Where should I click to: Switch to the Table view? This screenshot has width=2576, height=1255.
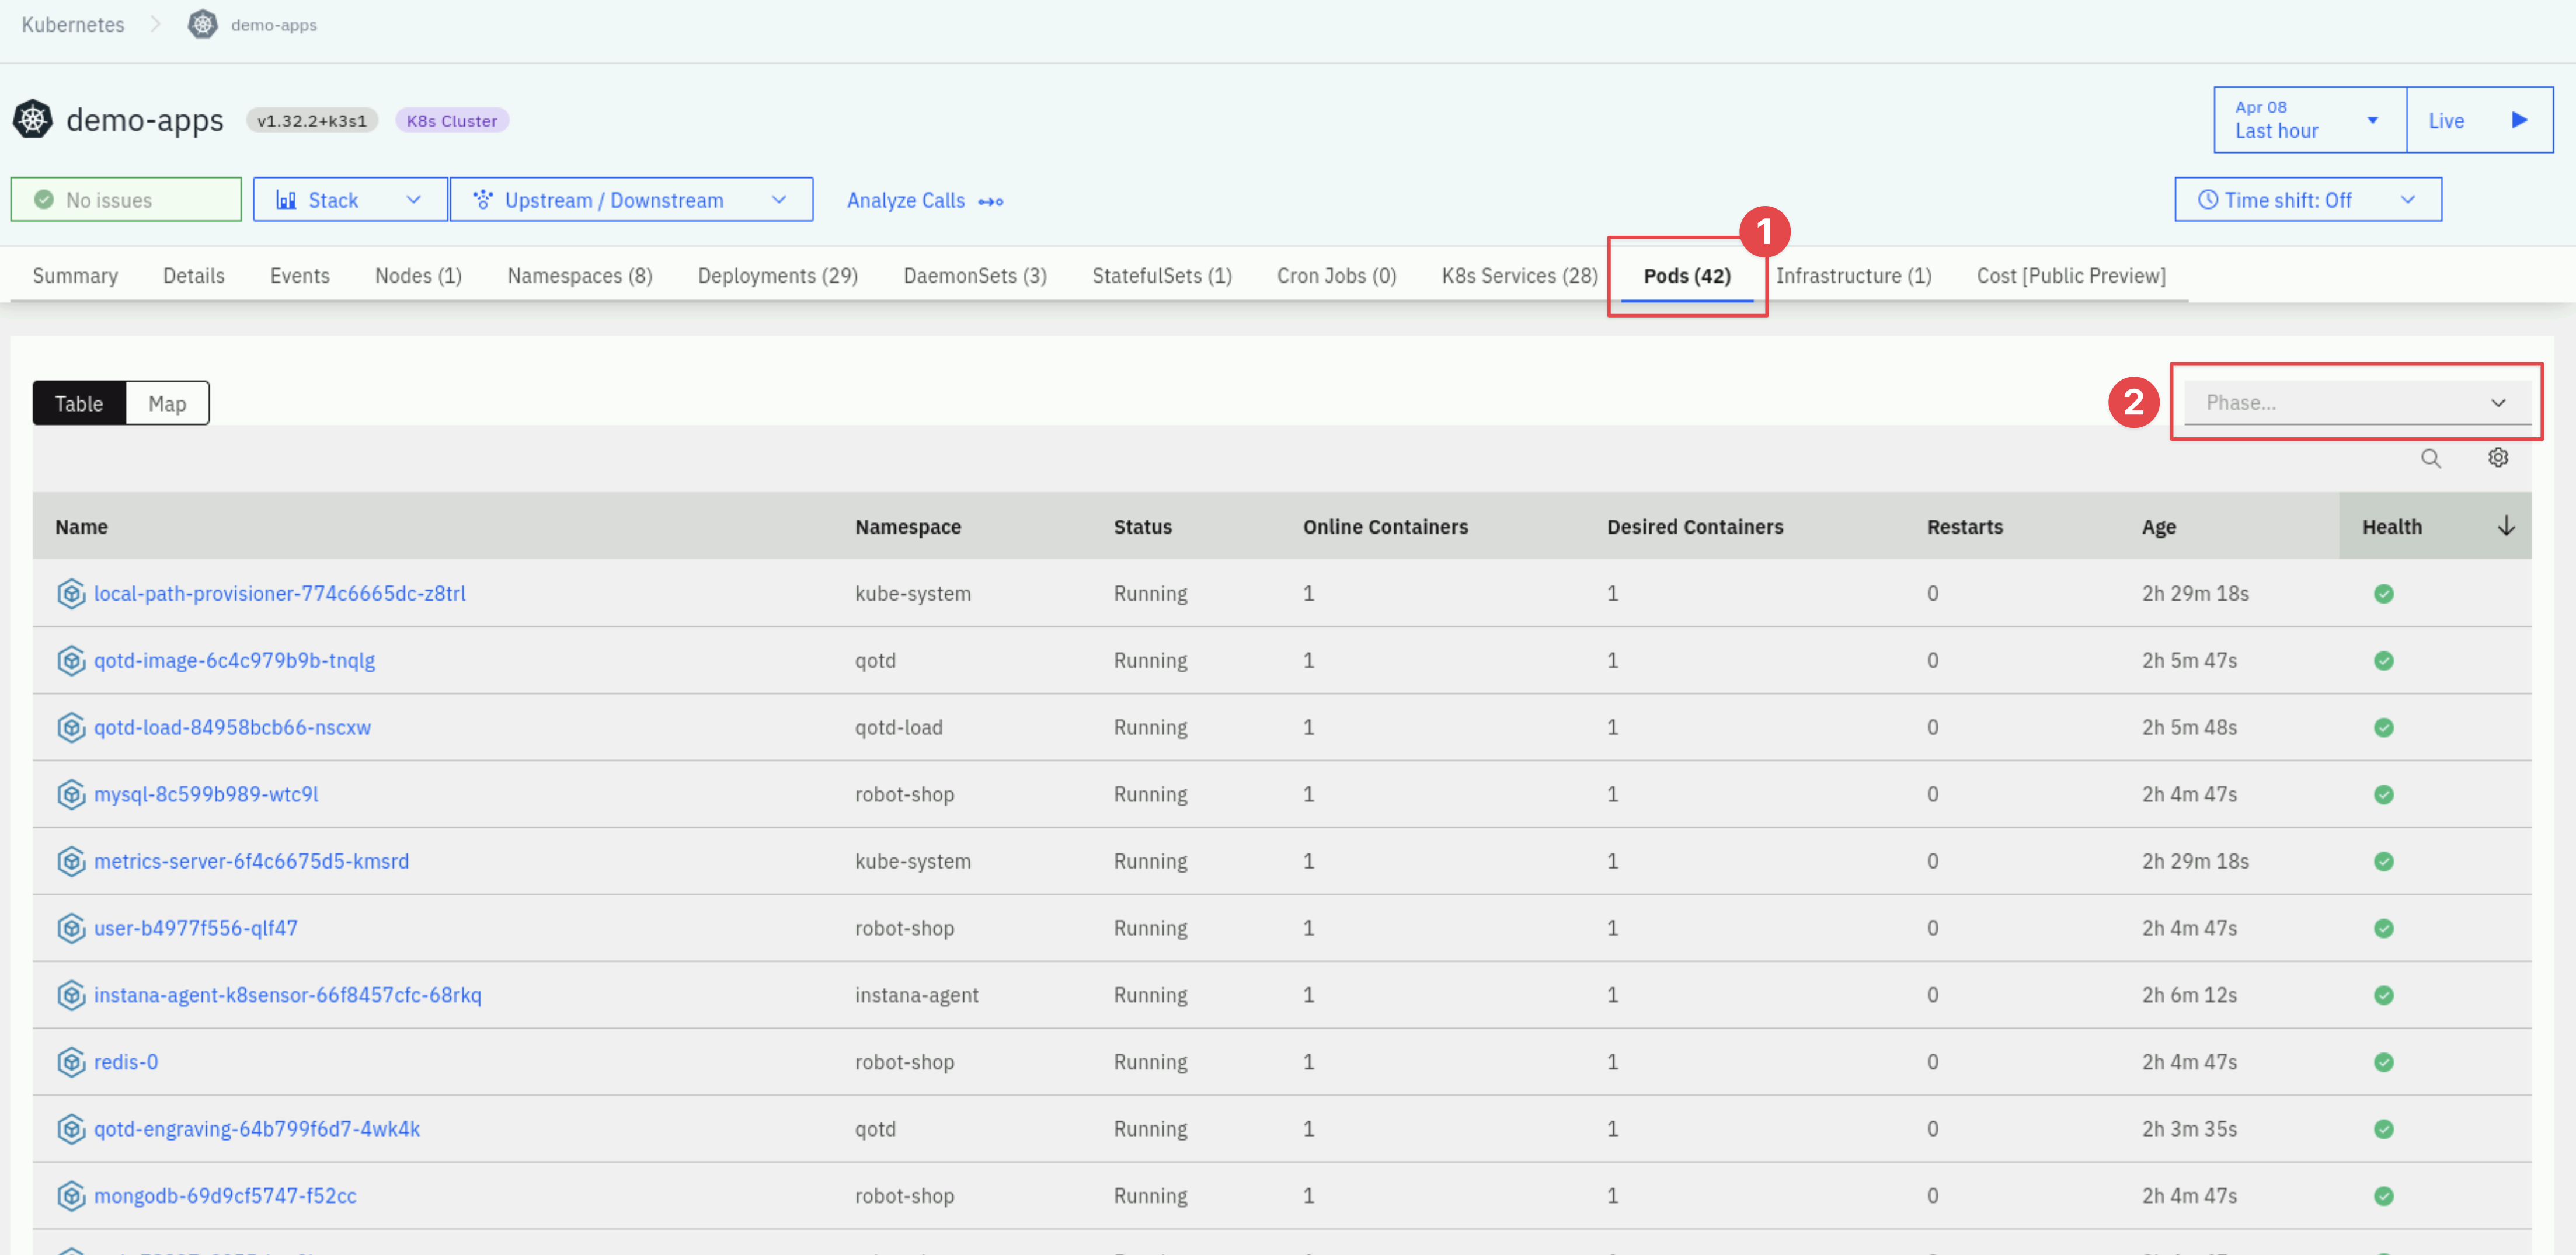point(79,403)
